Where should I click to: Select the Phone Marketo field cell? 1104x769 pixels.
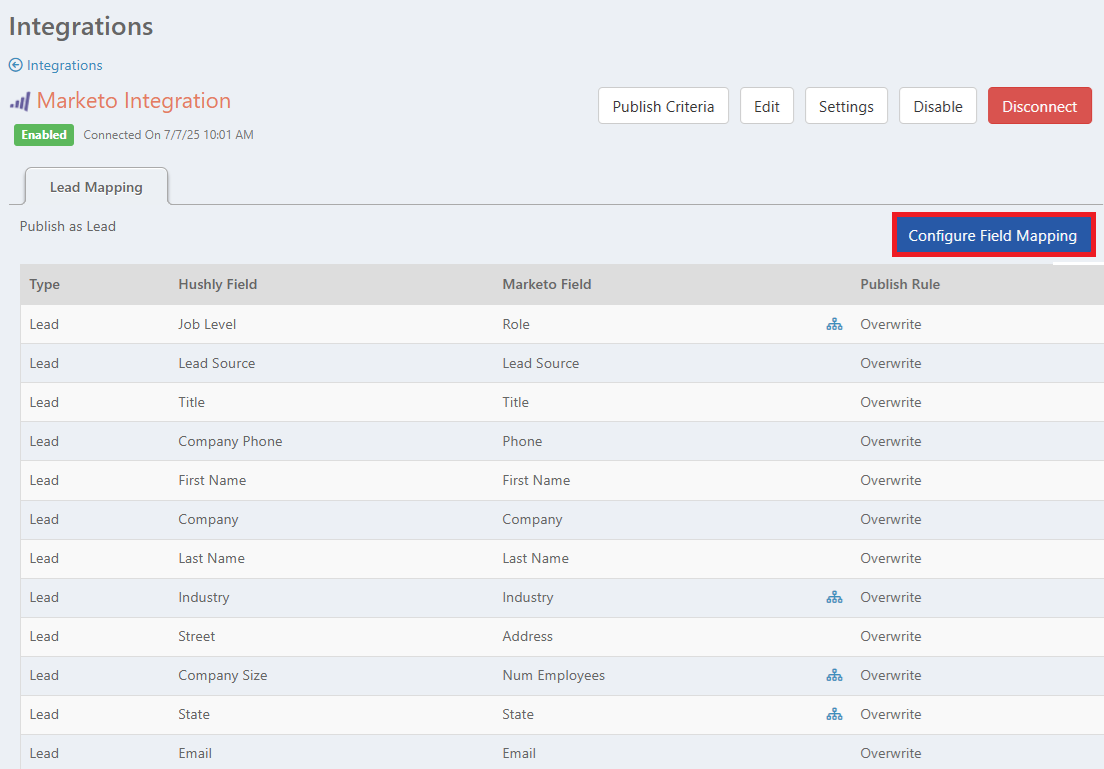(x=522, y=442)
